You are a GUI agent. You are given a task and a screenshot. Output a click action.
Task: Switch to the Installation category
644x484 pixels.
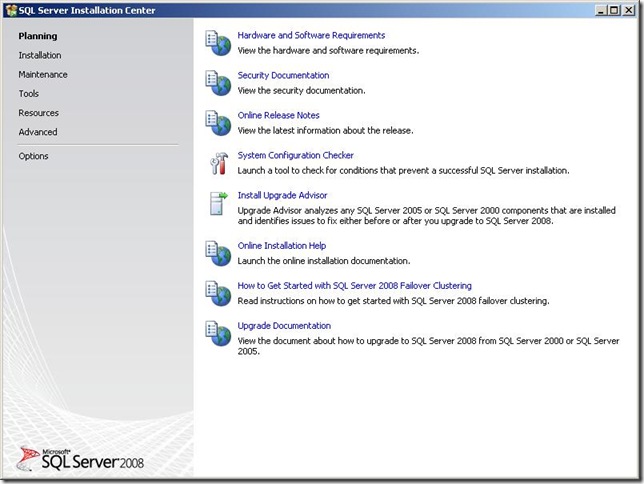tap(40, 55)
